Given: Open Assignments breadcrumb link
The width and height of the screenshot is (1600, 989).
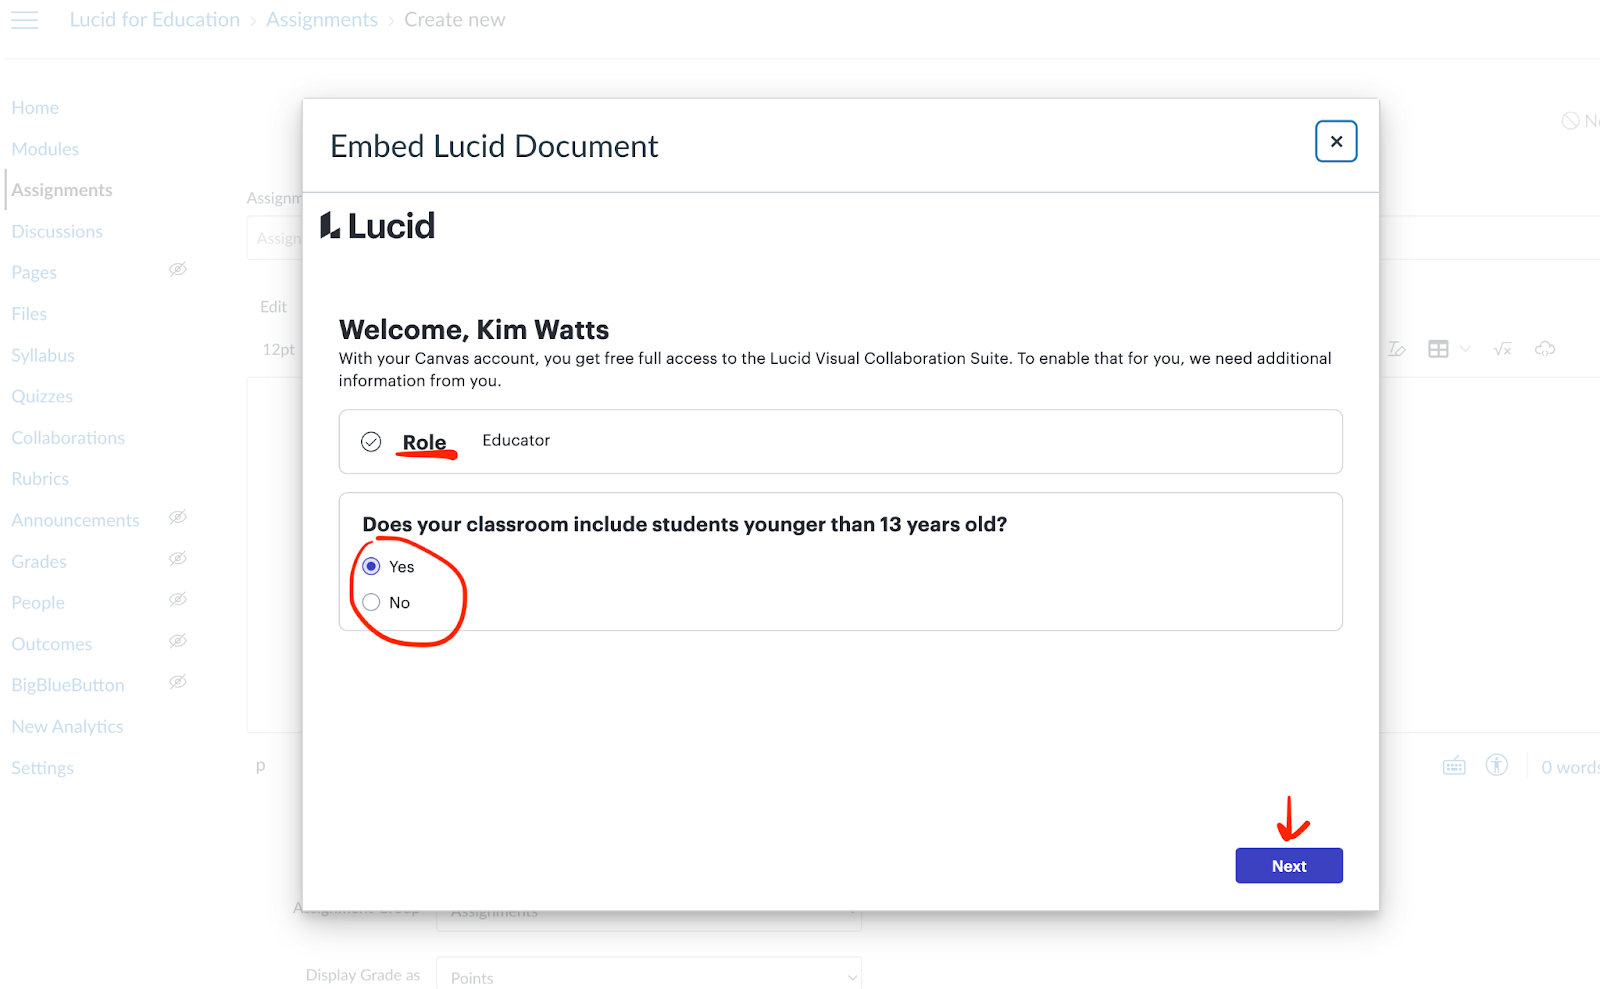Looking at the screenshot, I should 322,20.
